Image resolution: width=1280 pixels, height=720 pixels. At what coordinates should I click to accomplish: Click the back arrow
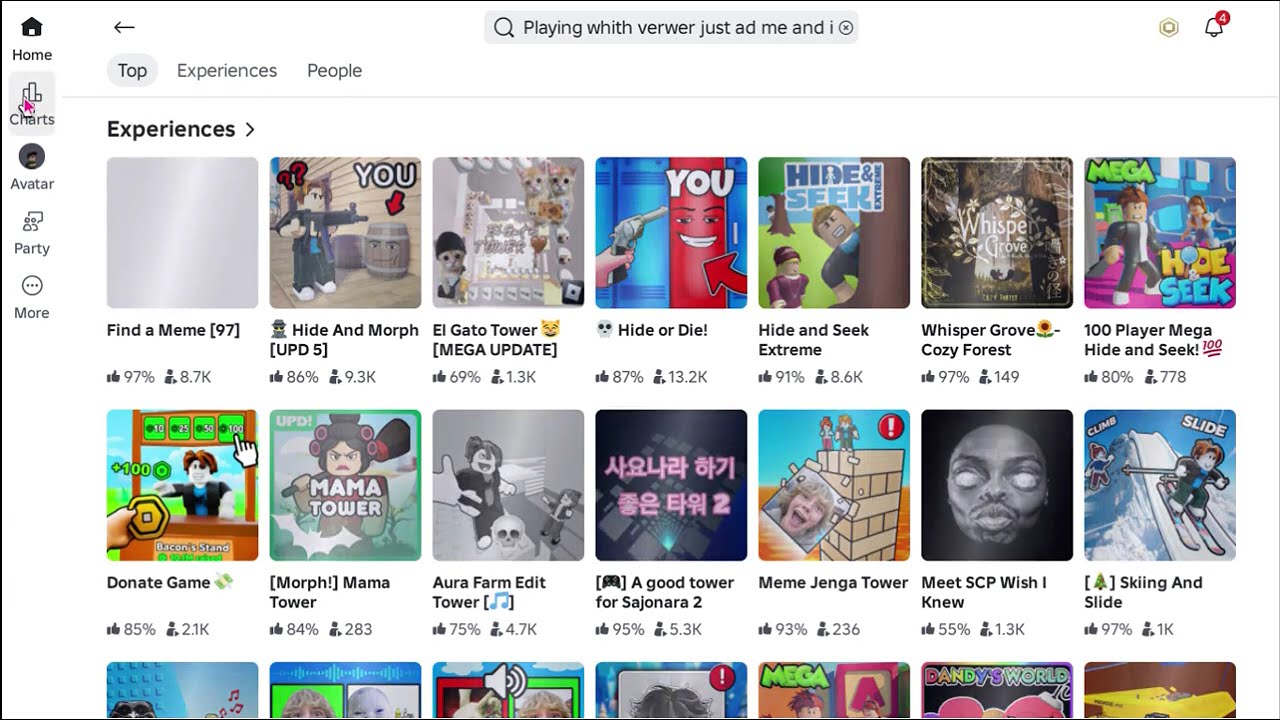(124, 28)
